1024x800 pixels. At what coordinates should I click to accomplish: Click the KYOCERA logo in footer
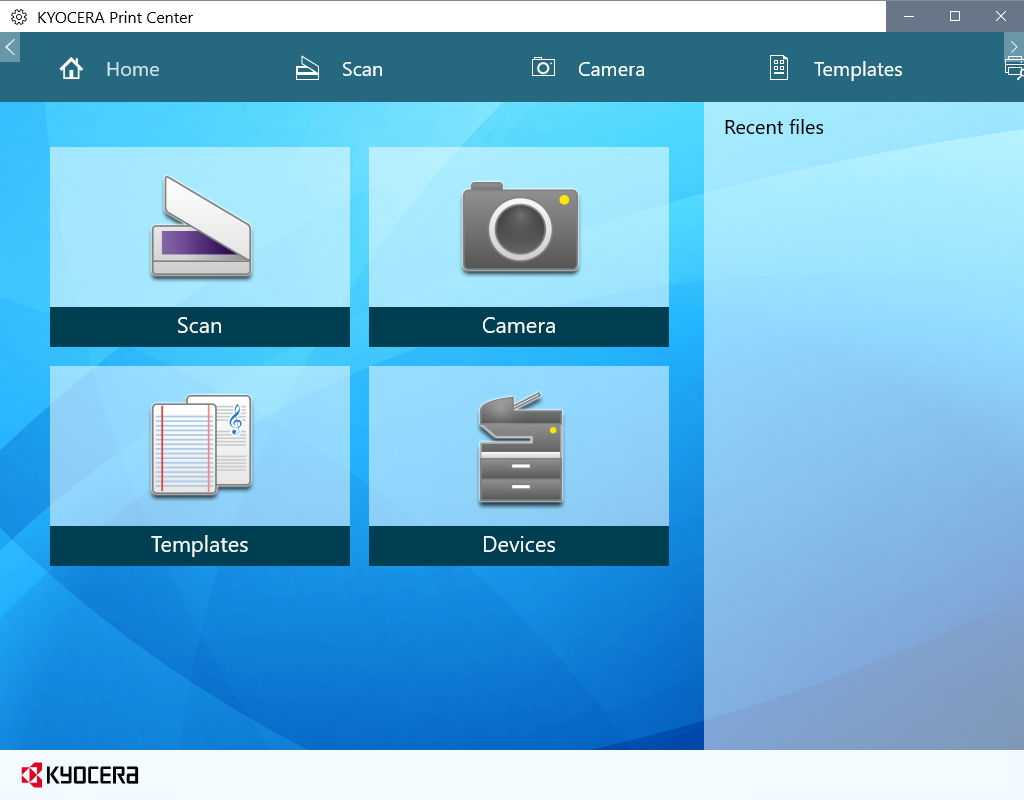(x=80, y=775)
